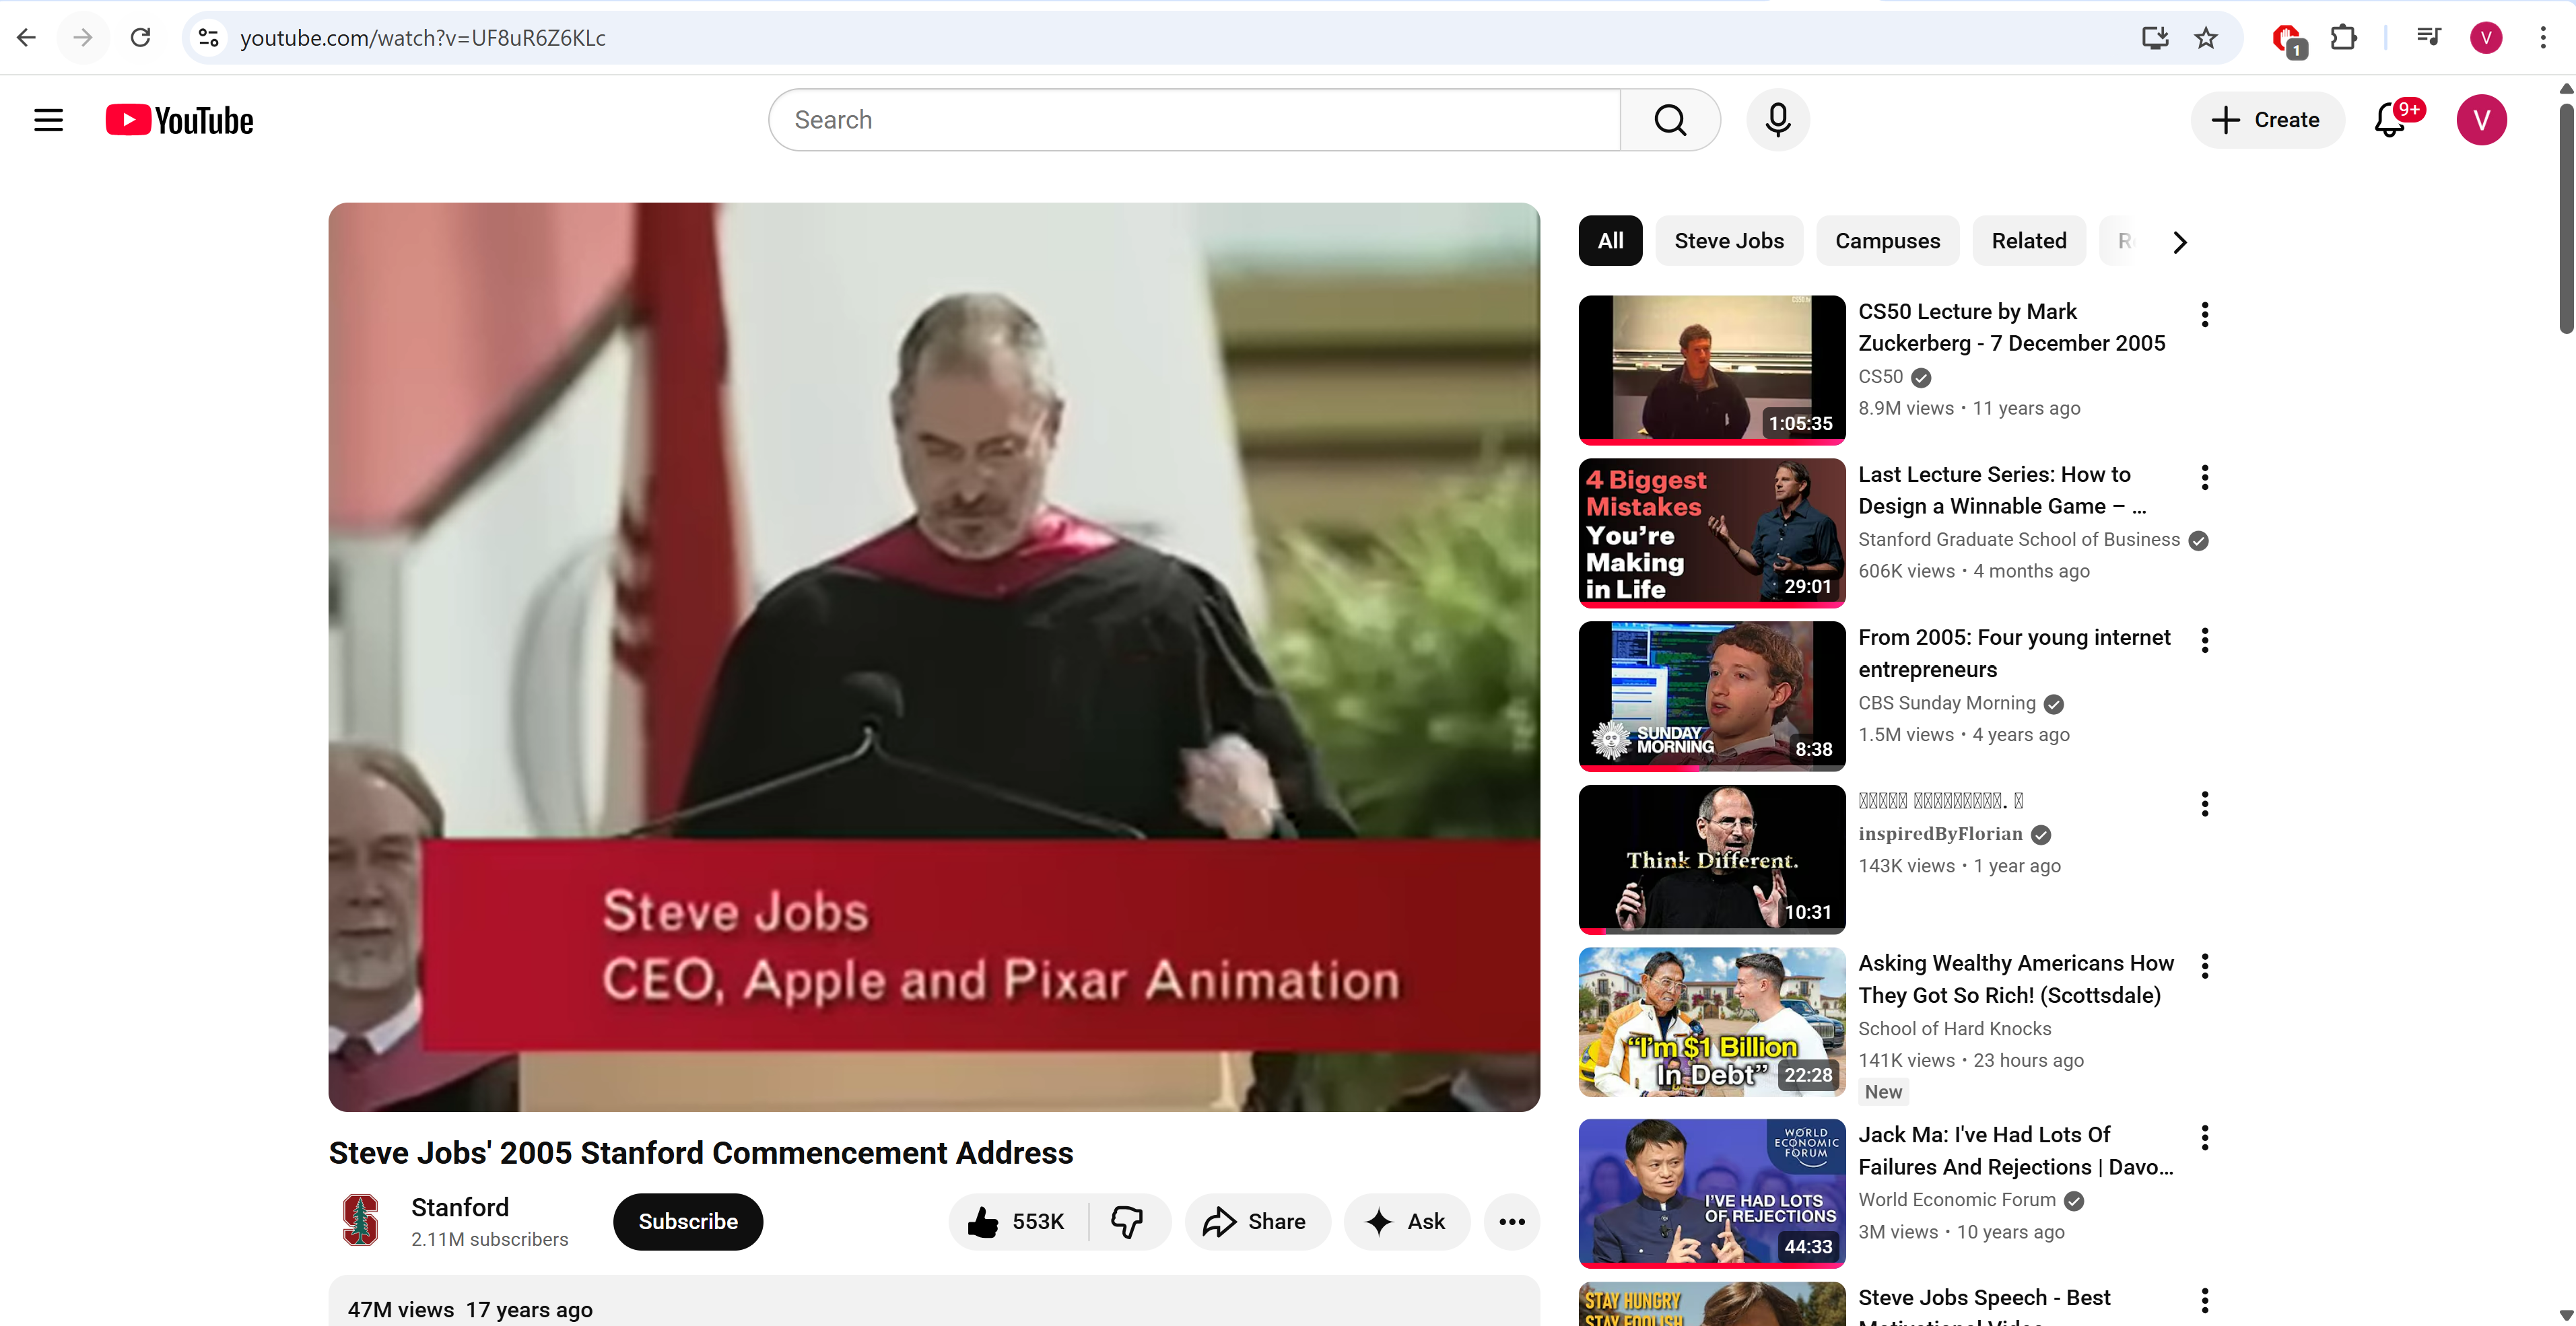Bookmark this page with star icon
2576x1326 pixels.
coord(2205,38)
